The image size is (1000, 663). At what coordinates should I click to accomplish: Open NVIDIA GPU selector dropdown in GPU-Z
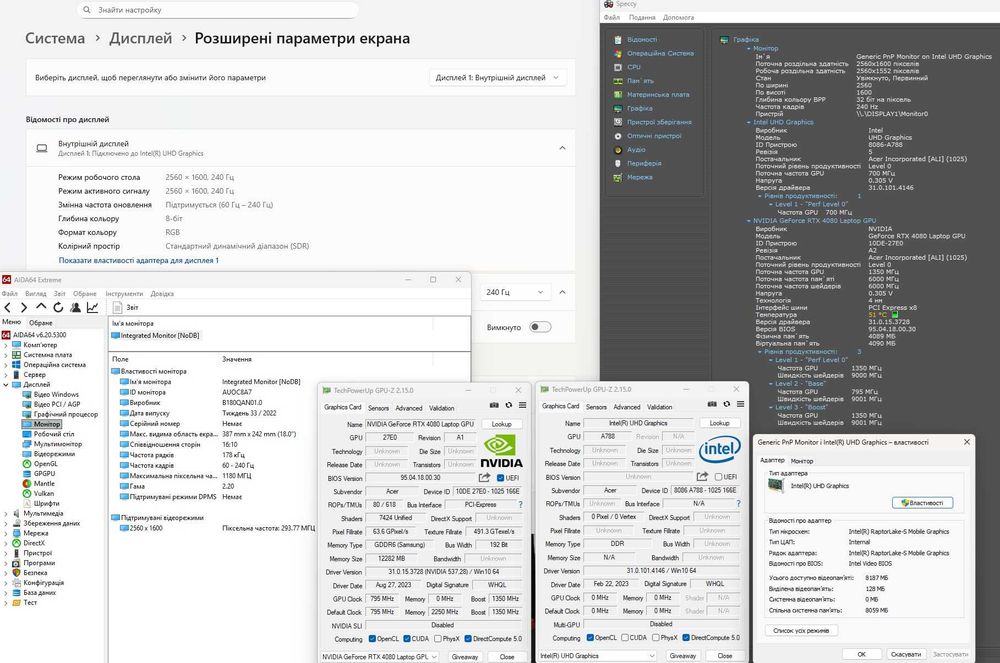pyautogui.click(x=380, y=657)
